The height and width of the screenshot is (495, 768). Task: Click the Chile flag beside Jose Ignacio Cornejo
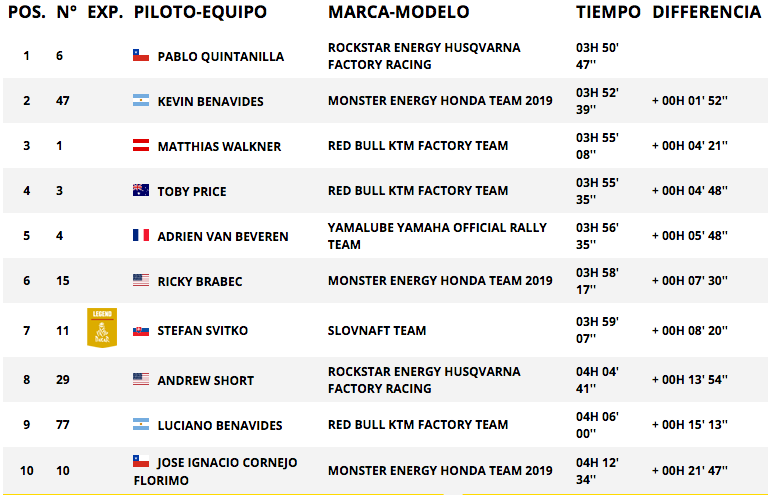pyautogui.click(x=141, y=461)
